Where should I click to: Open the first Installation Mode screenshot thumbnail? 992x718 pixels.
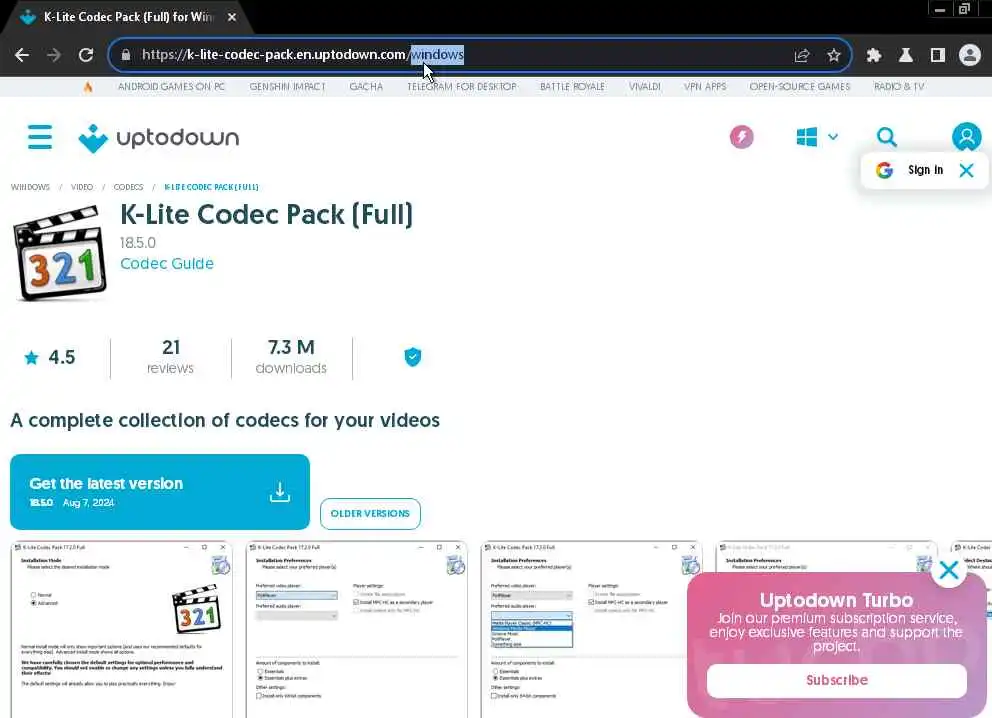pyautogui.click(x=121, y=629)
